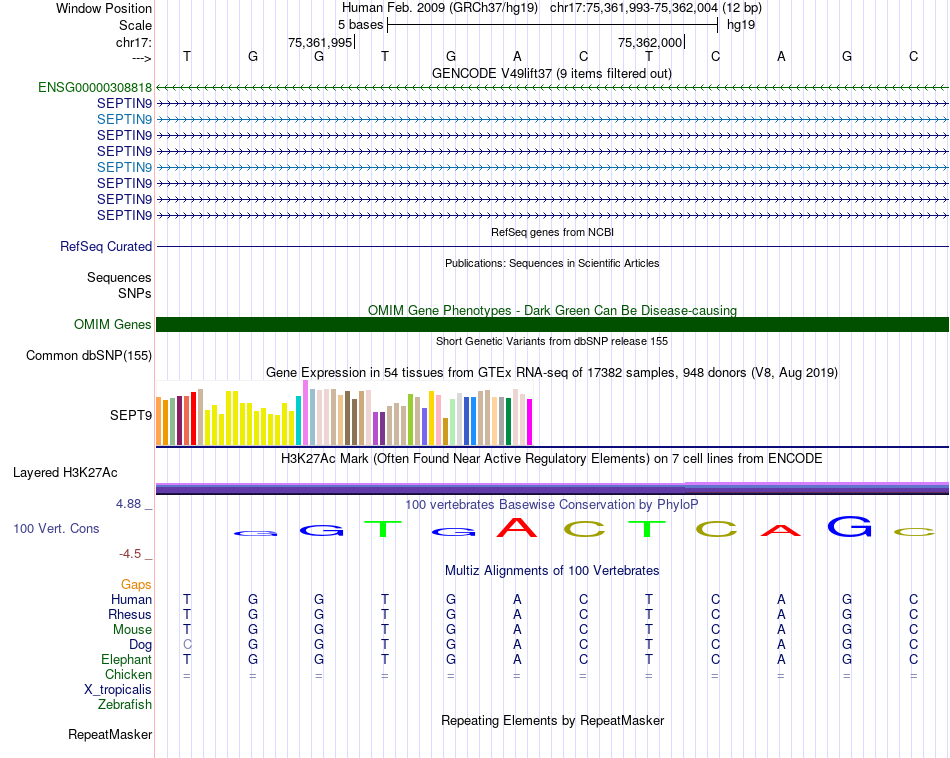Image resolution: width=950 pixels, height=758 pixels.
Task: Select the X_tropicalis species row label
Action: 118,690
